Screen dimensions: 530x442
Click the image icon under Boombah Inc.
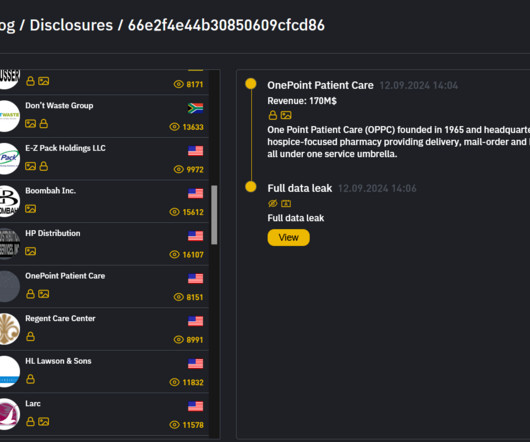pyautogui.click(x=30, y=209)
